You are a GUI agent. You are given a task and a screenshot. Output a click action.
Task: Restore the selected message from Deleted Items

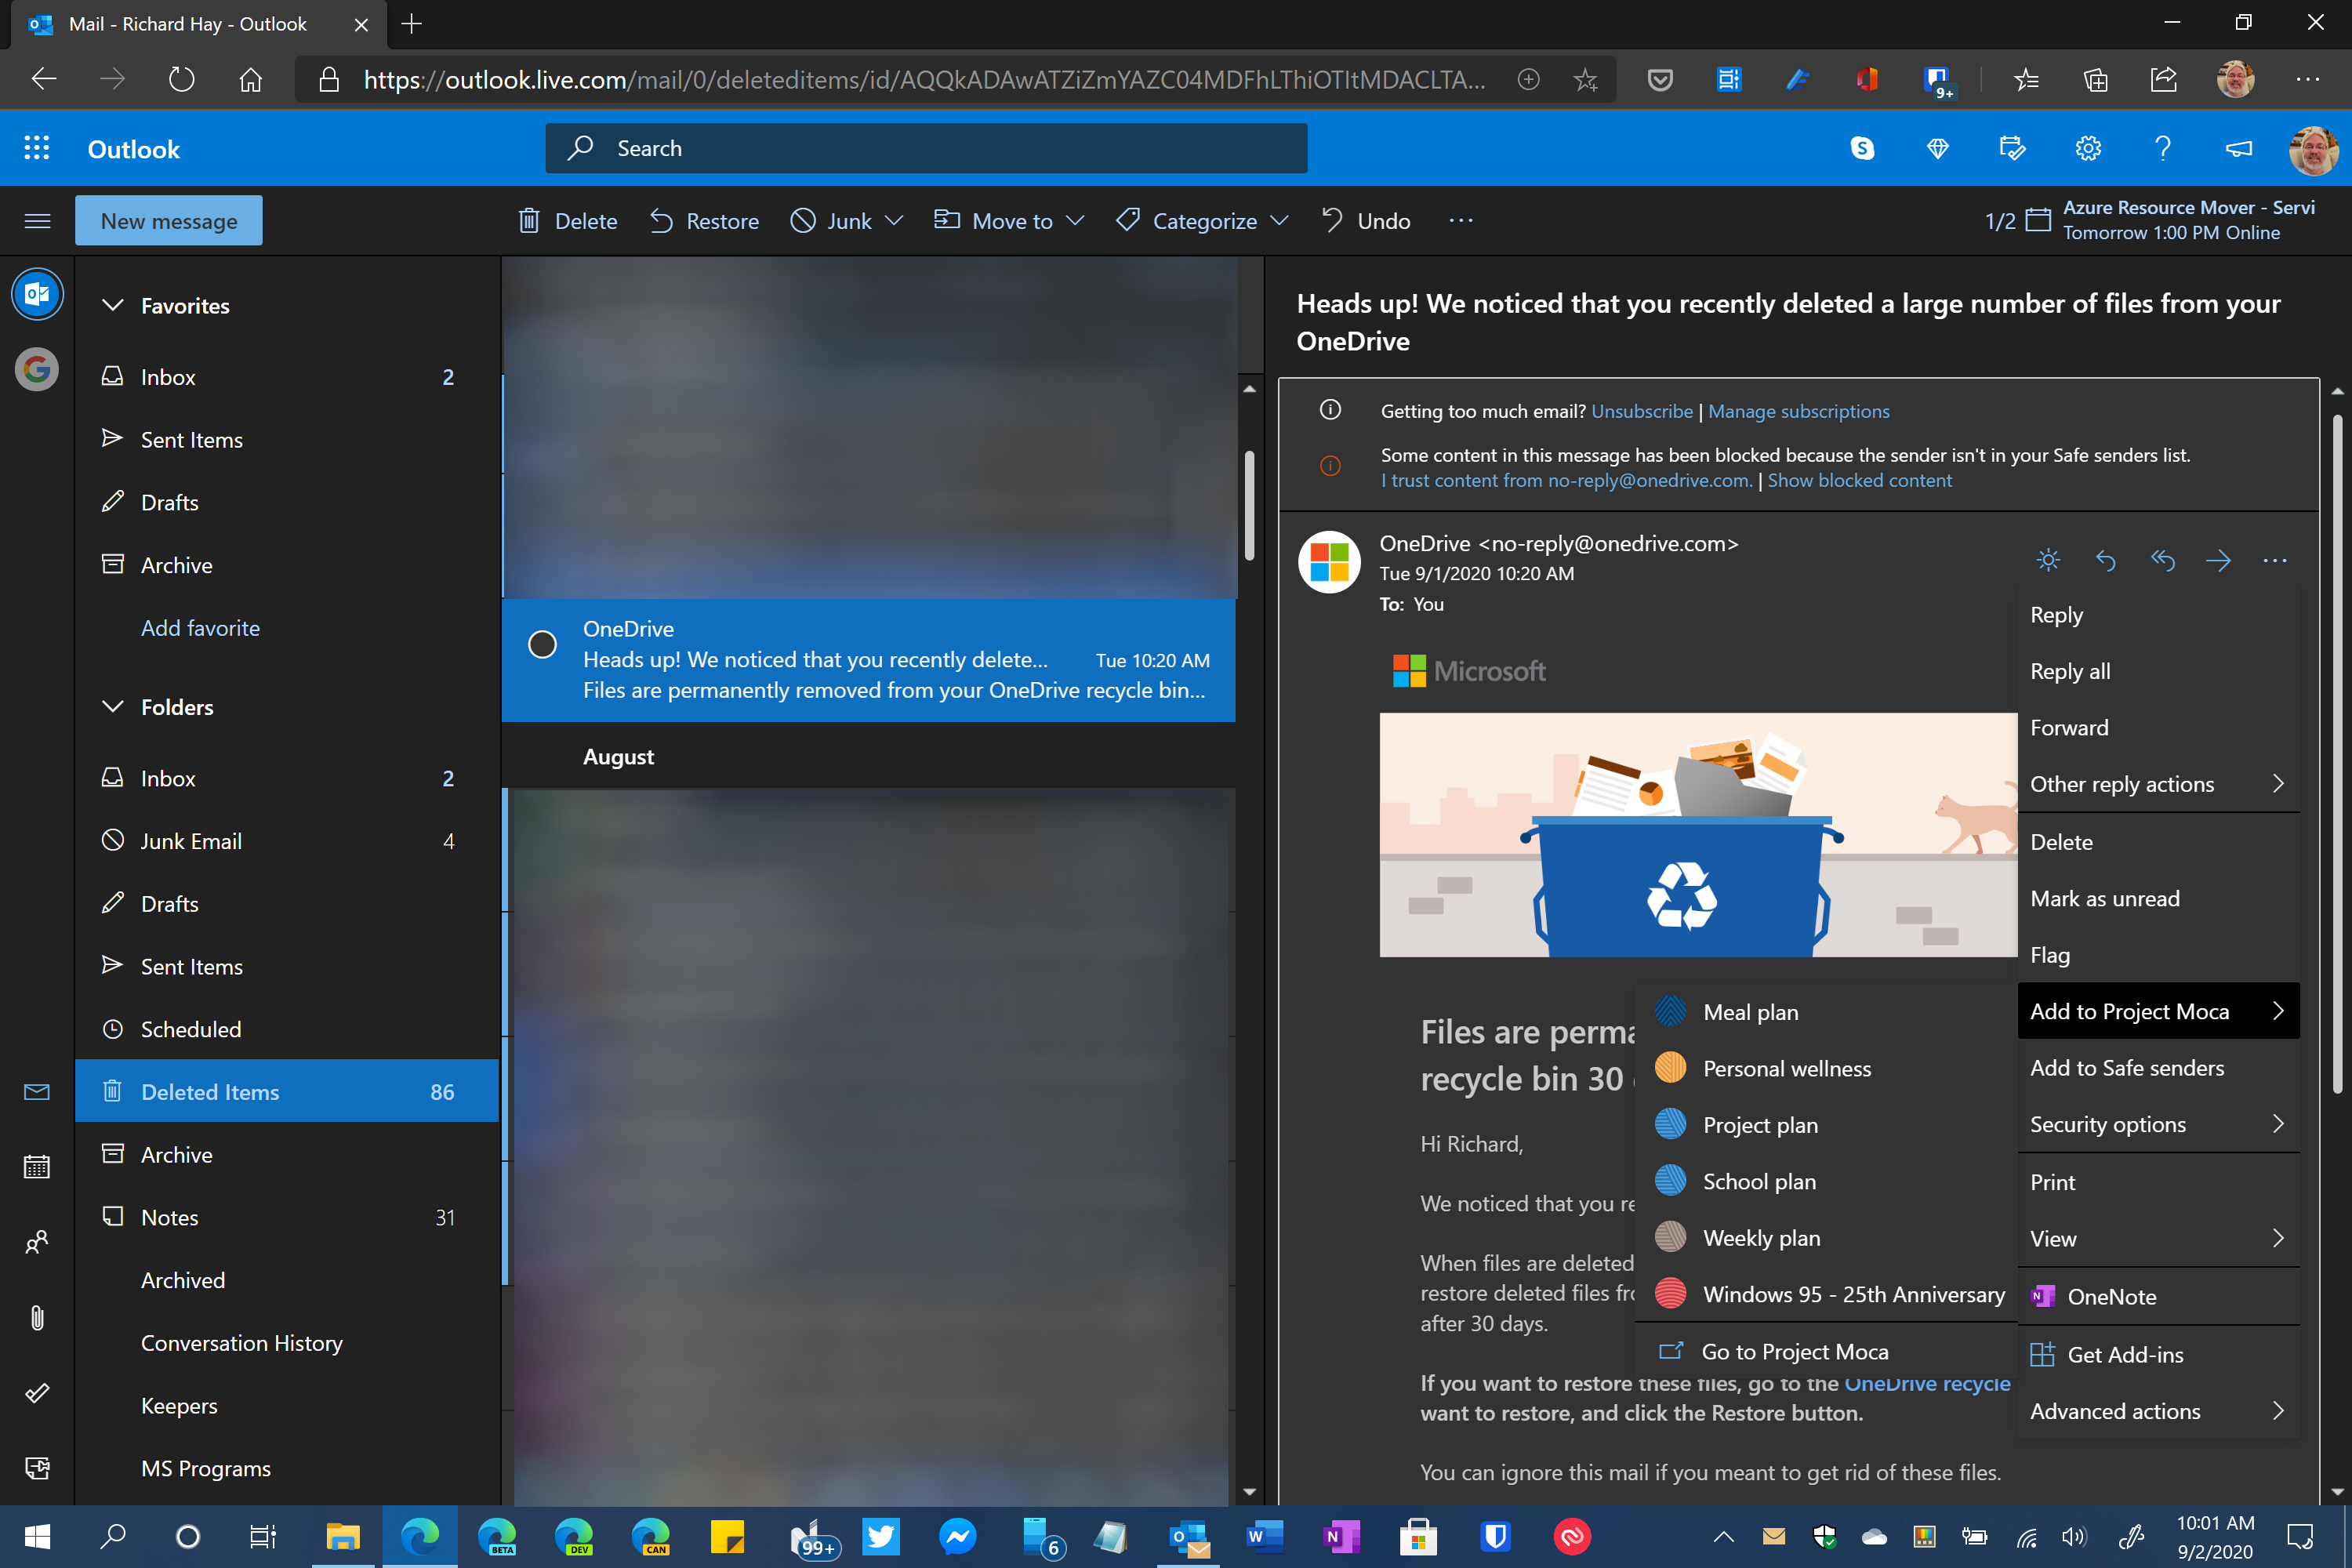703,220
